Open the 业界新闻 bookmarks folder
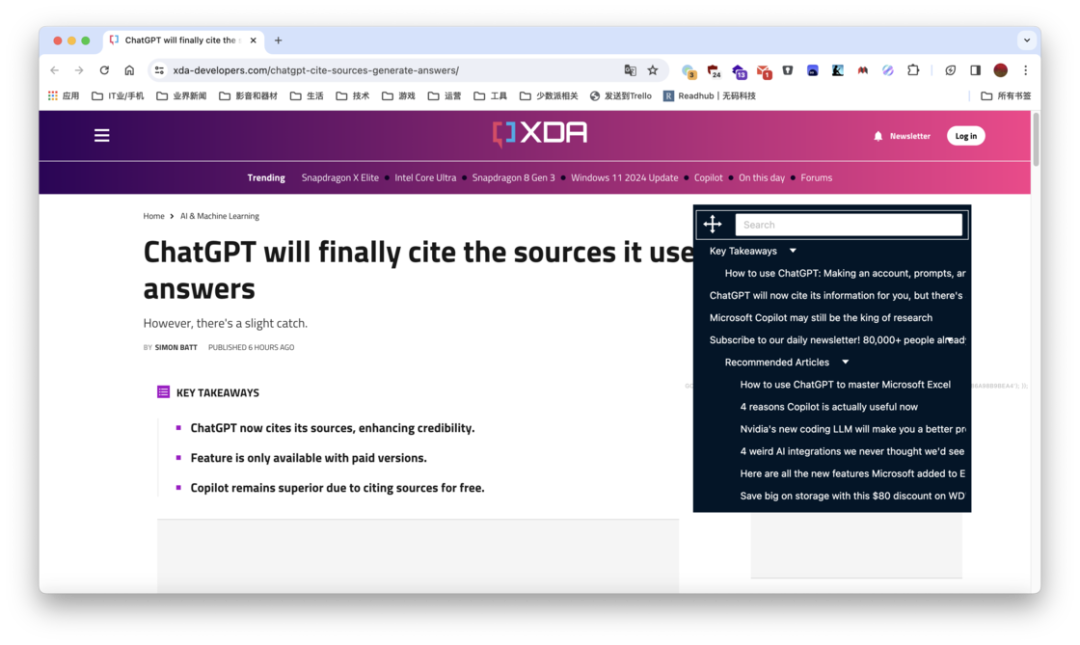The width and height of the screenshot is (1080, 645). 182,96
